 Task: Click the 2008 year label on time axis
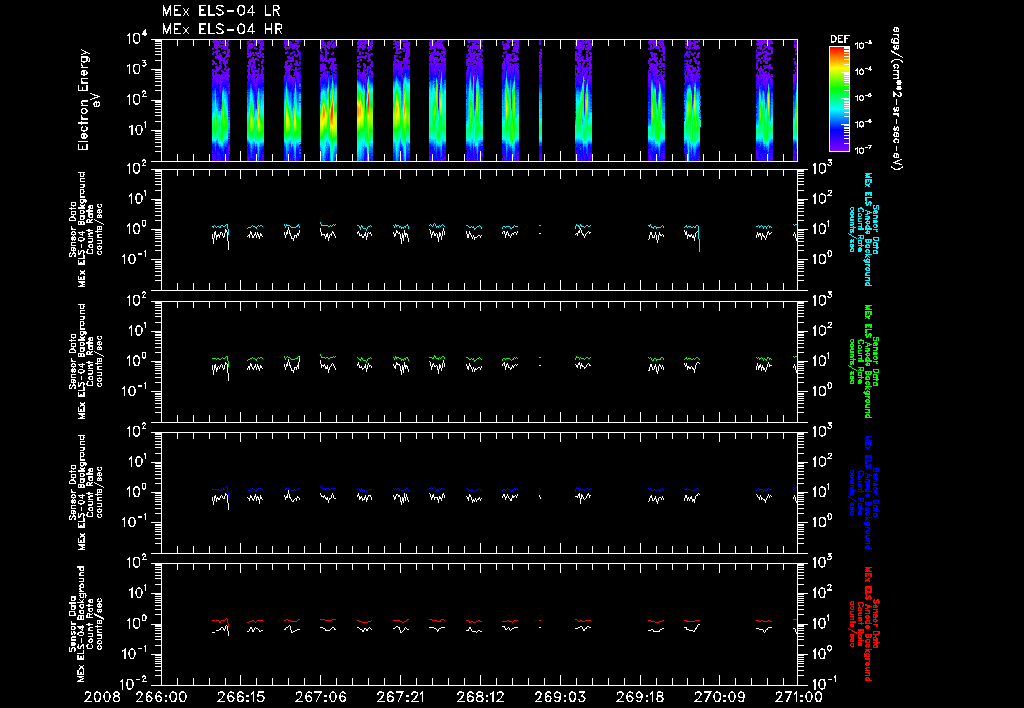click(102, 698)
